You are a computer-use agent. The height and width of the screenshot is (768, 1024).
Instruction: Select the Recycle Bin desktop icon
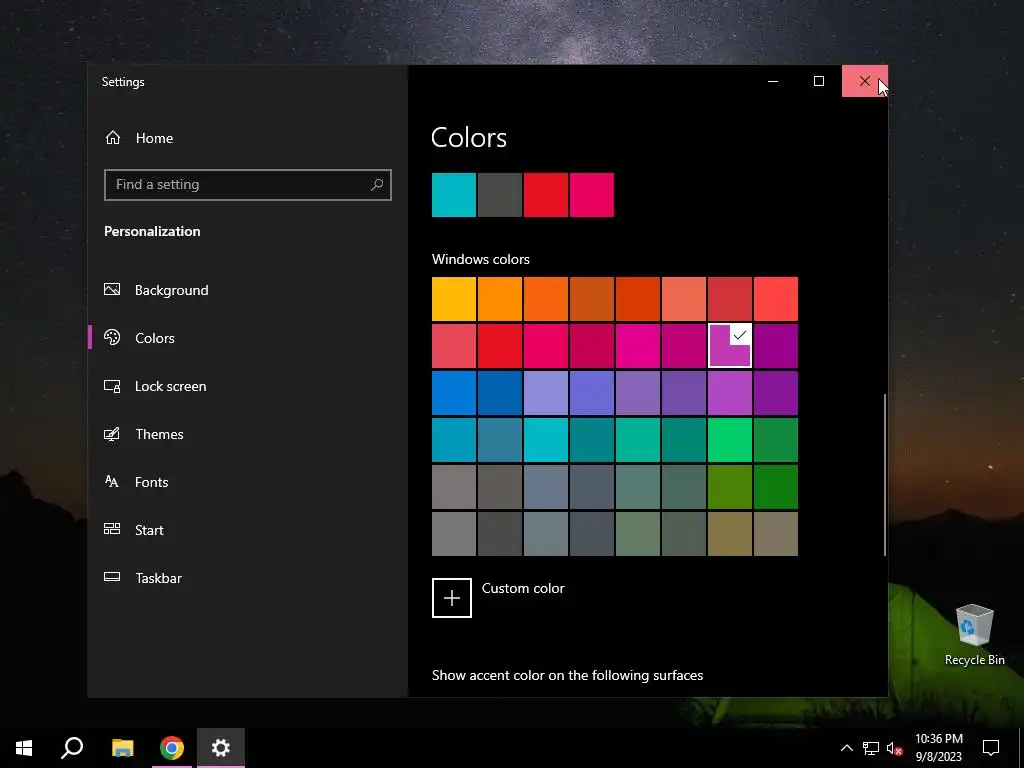(974, 635)
